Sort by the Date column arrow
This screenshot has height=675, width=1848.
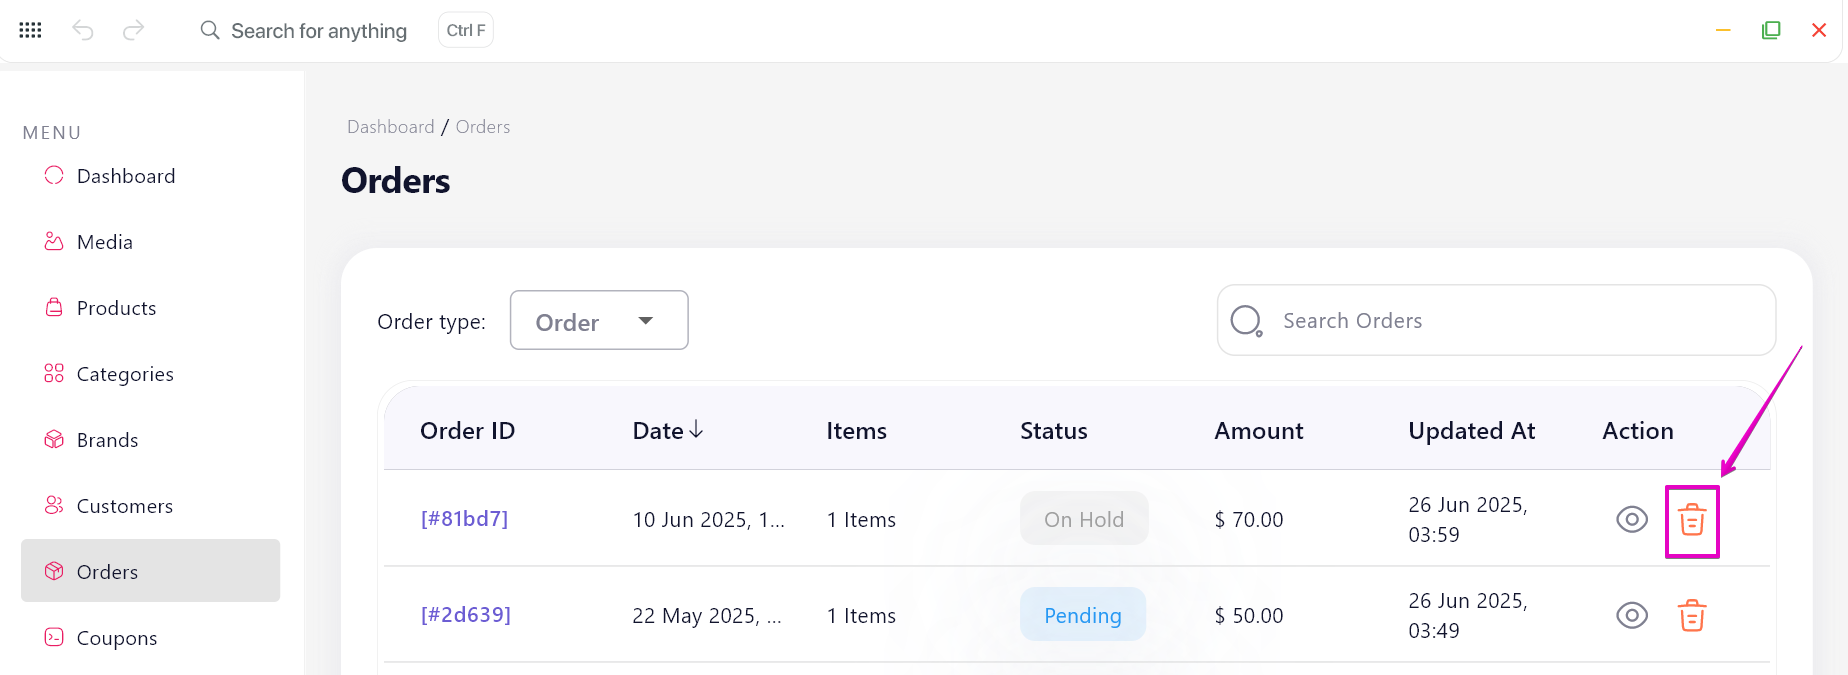(x=697, y=430)
